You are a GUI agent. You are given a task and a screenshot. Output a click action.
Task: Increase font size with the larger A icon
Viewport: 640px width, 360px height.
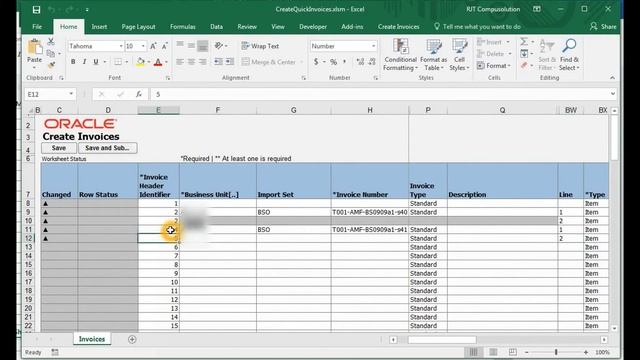[x=153, y=46]
